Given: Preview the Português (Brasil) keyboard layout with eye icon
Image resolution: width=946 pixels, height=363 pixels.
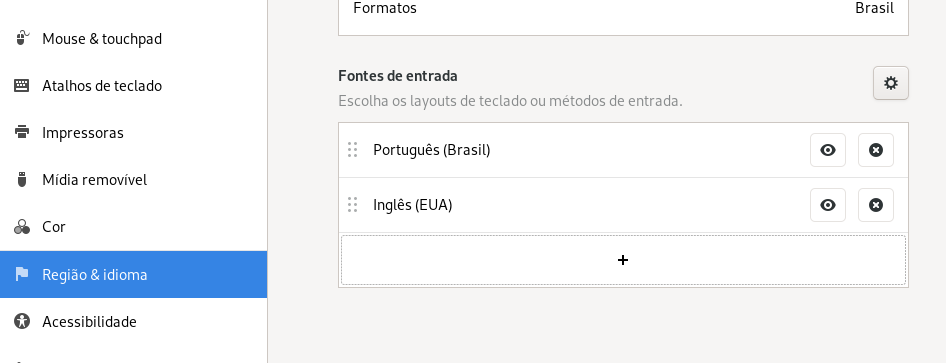Looking at the screenshot, I should 828,150.
